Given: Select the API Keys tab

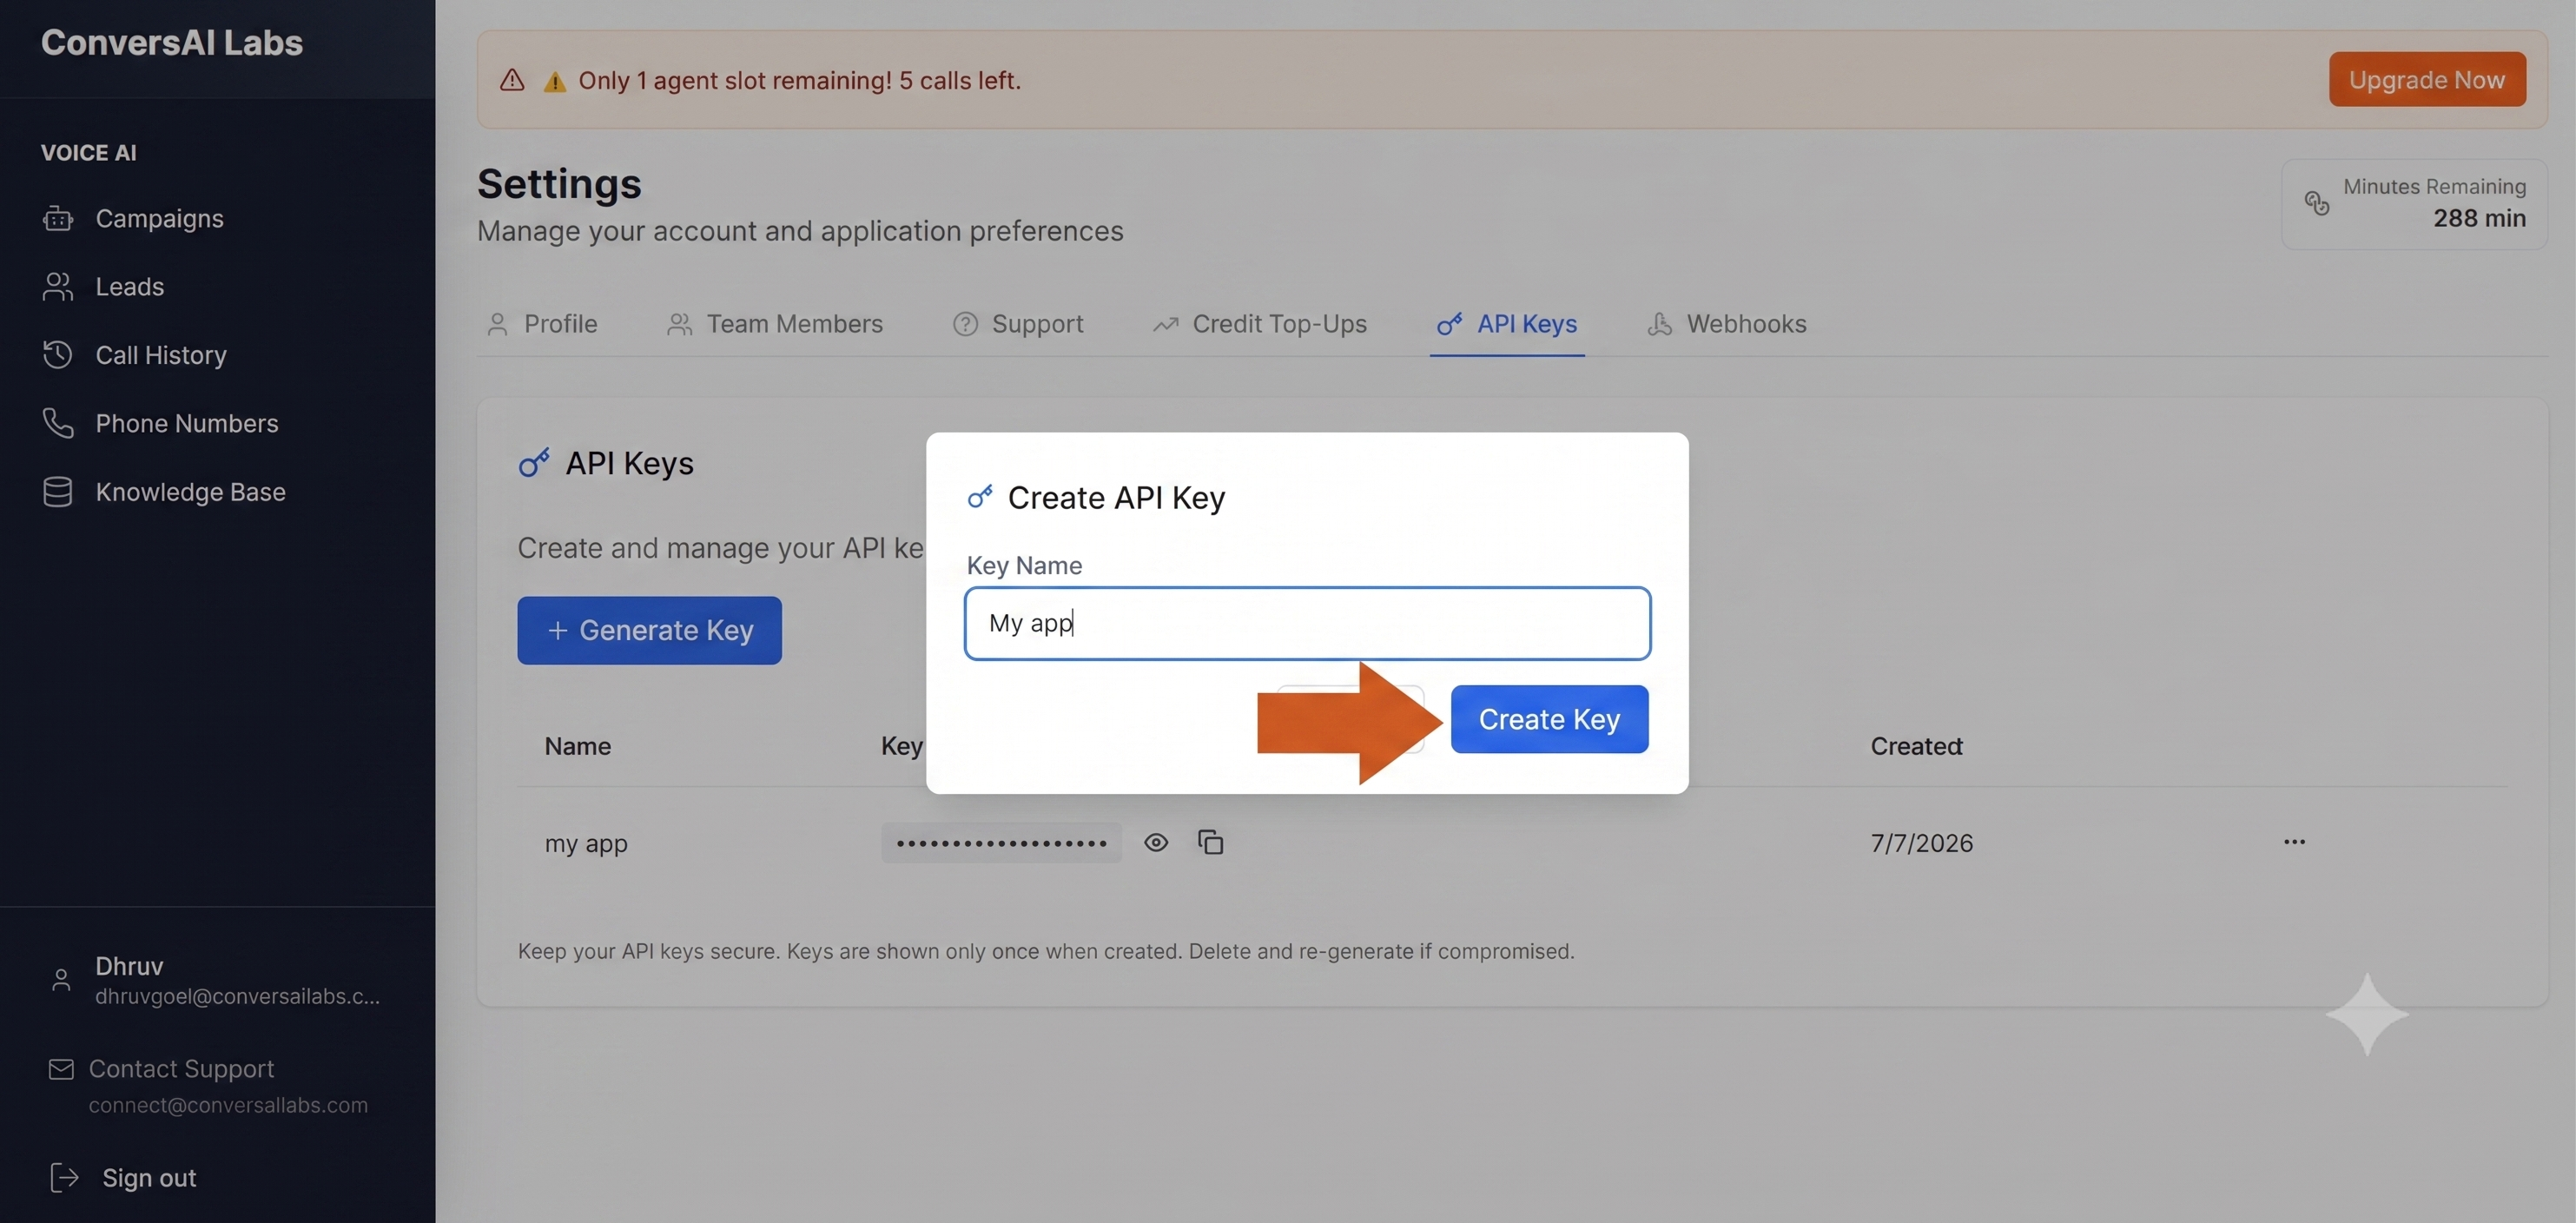Looking at the screenshot, I should [1507, 324].
